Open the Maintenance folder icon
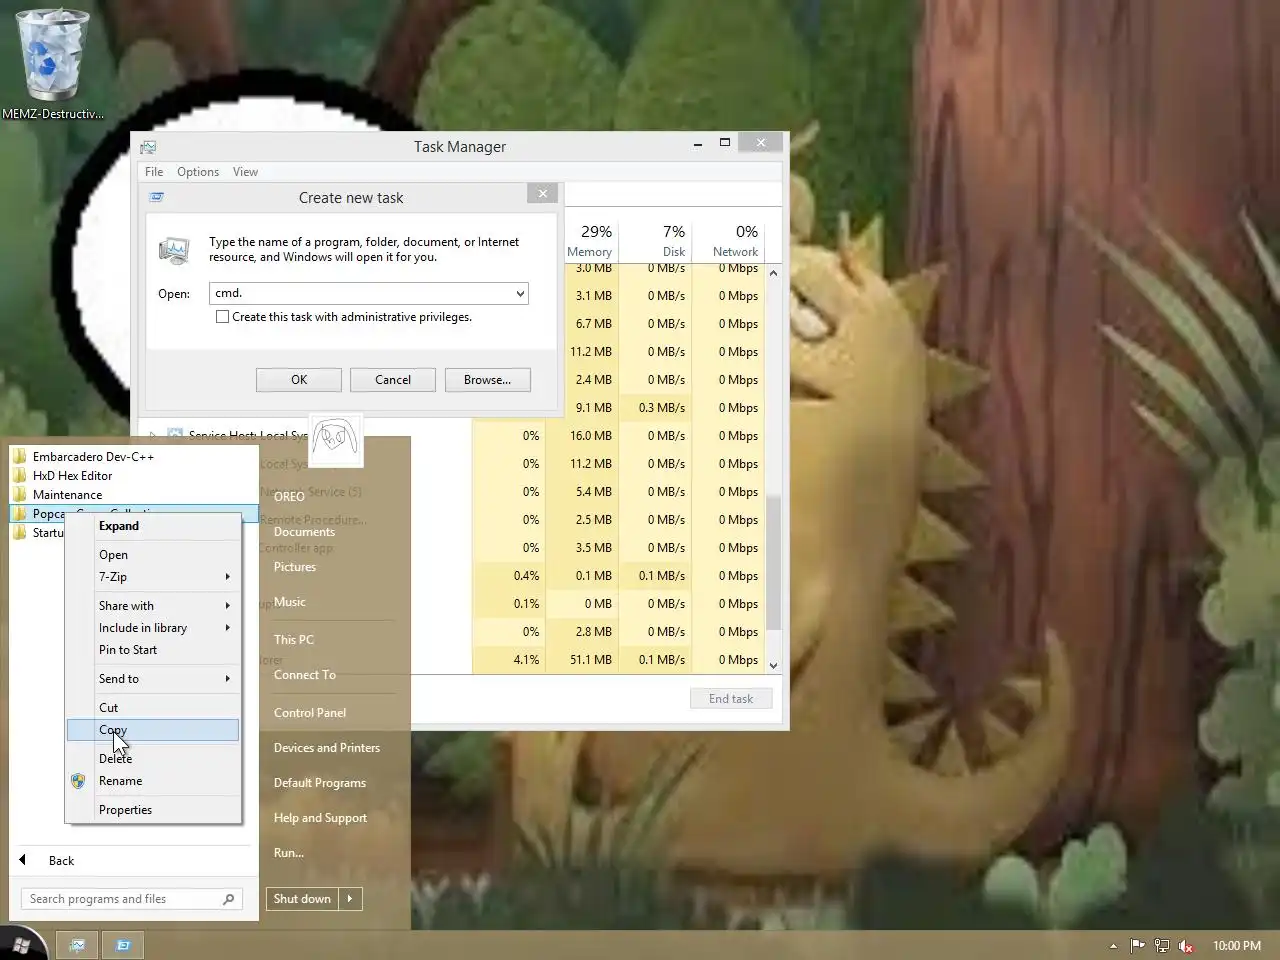1280x960 pixels. (x=19, y=494)
